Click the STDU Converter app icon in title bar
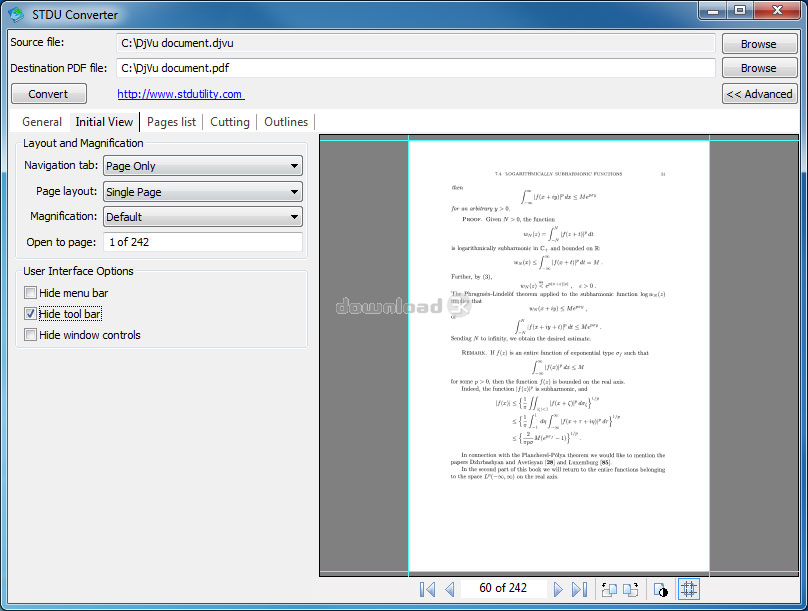The height and width of the screenshot is (611, 808). click(x=16, y=14)
